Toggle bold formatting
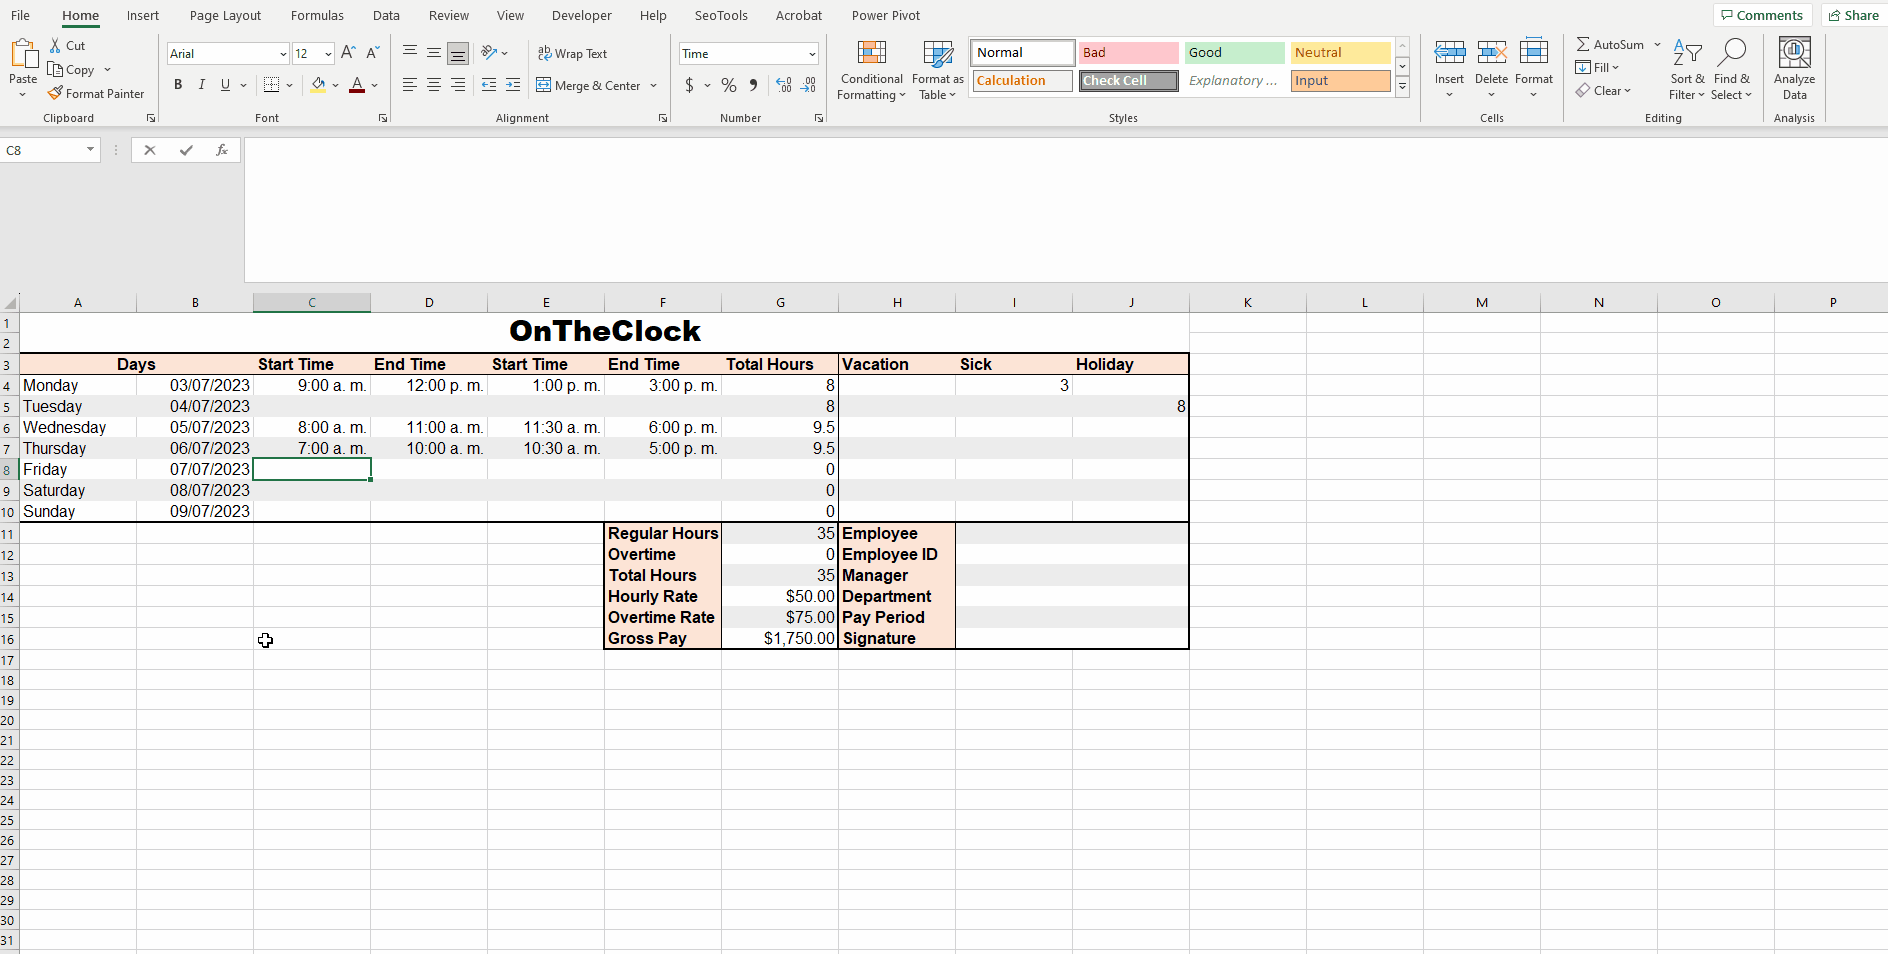Image resolution: width=1888 pixels, height=954 pixels. click(x=178, y=85)
